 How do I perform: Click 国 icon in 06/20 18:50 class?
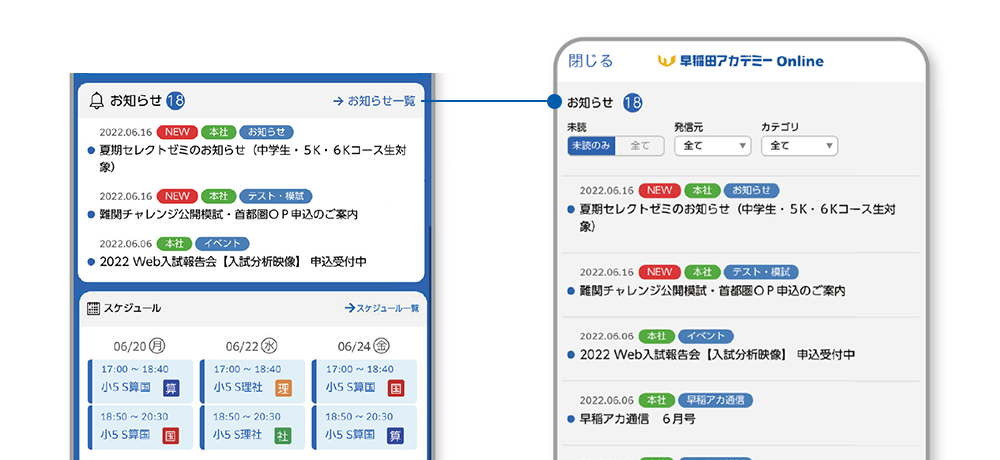click(171, 435)
